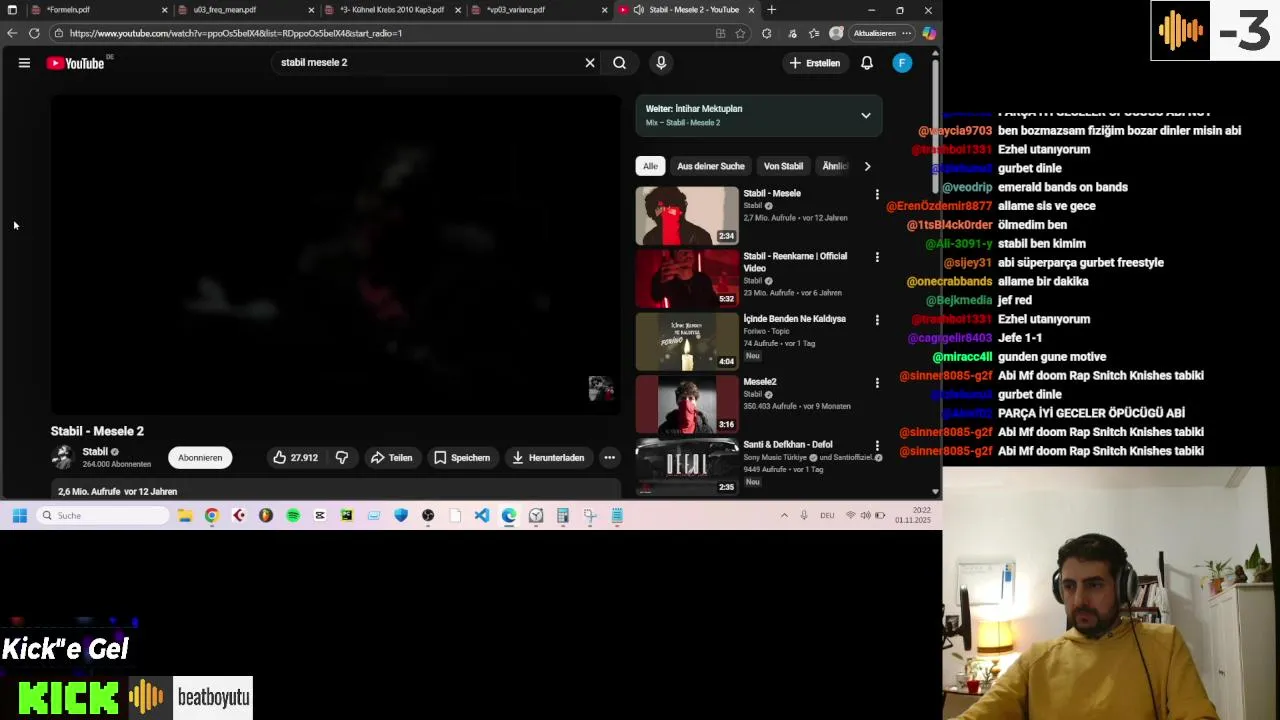Share the video via Teilen

[x=391, y=458]
